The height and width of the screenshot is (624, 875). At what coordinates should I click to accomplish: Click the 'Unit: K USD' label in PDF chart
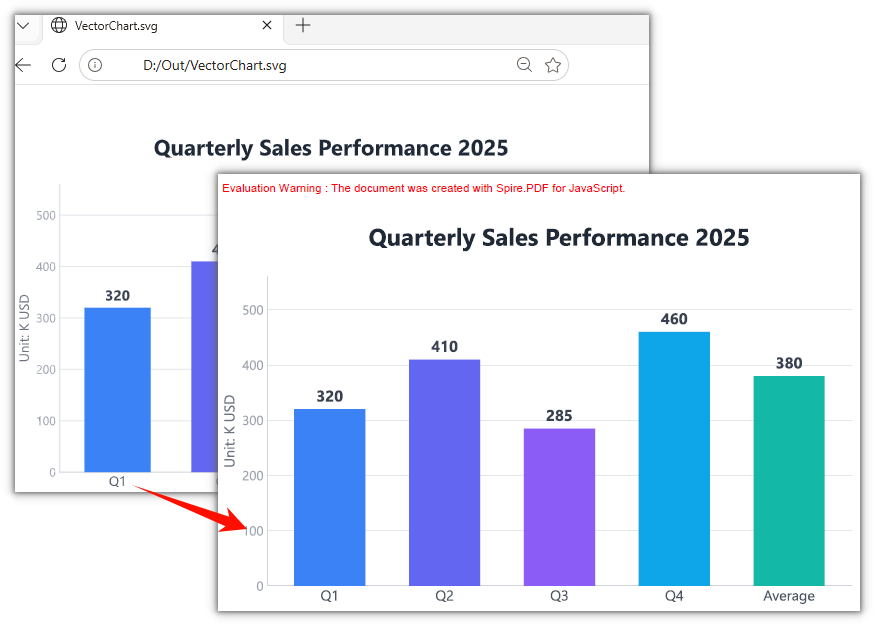click(x=230, y=431)
